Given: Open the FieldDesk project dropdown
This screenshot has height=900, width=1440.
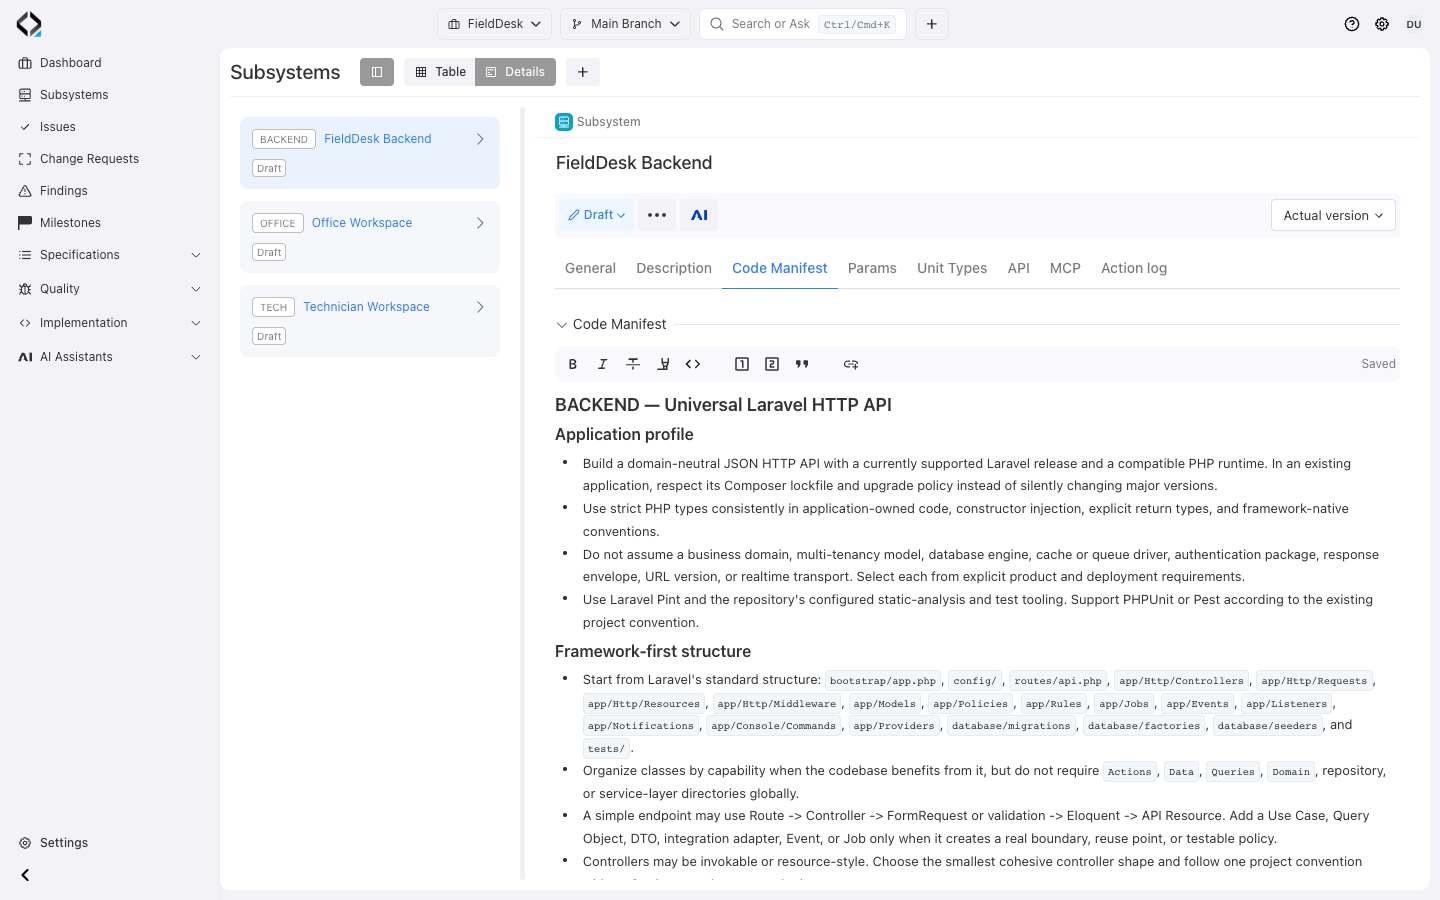Looking at the screenshot, I should pyautogui.click(x=494, y=24).
